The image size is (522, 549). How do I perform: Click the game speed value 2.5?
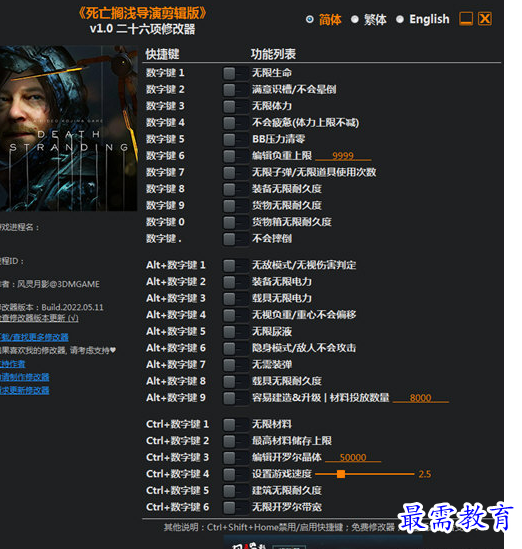pos(425,474)
